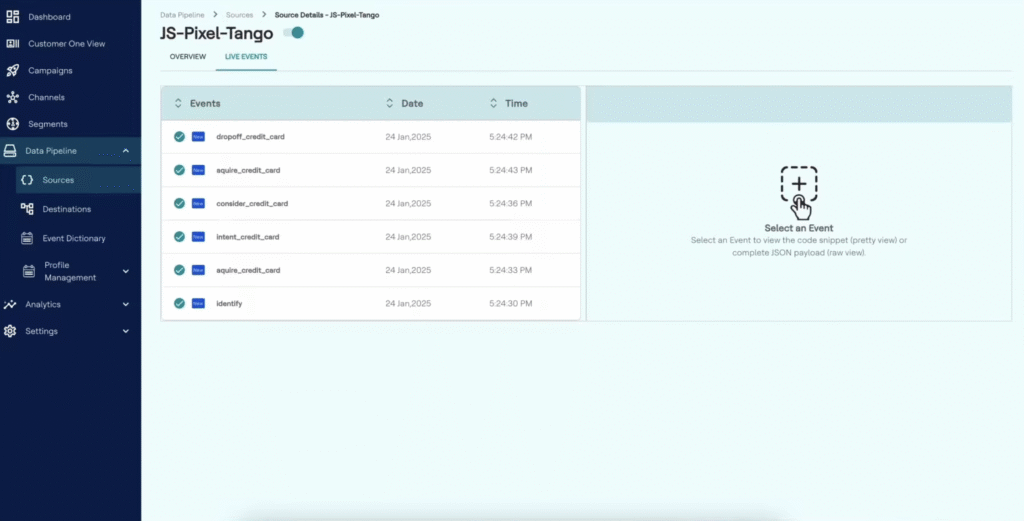
Task: Select the intent_credit_card event row
Action: click(248, 237)
